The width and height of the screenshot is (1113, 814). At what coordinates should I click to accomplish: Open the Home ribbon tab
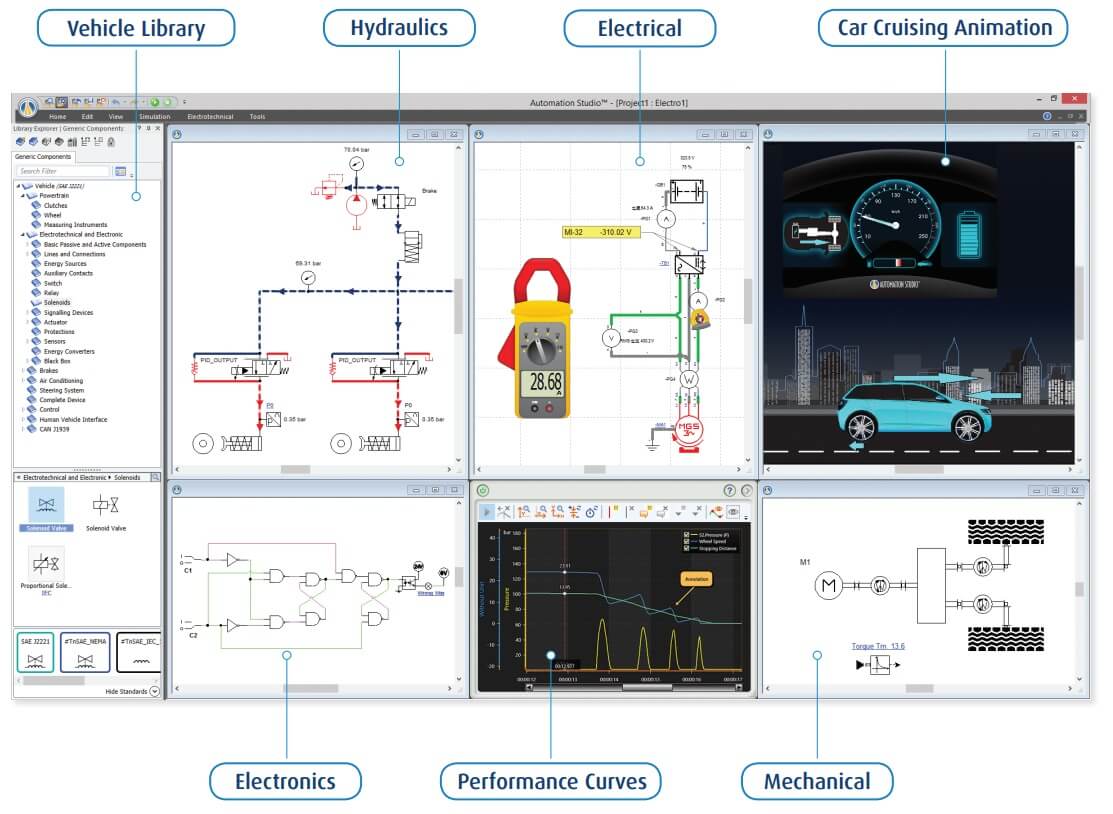coord(57,116)
